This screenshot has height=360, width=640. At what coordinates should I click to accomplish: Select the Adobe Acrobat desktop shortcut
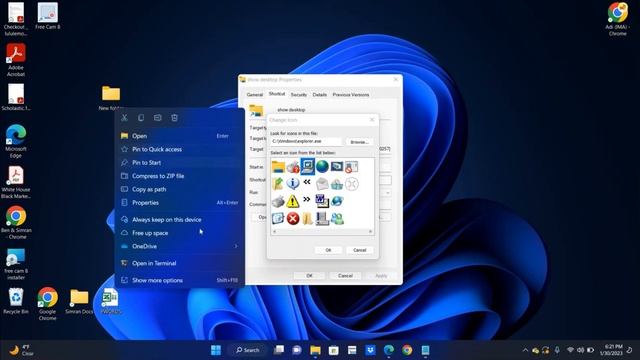pyautogui.click(x=16, y=60)
